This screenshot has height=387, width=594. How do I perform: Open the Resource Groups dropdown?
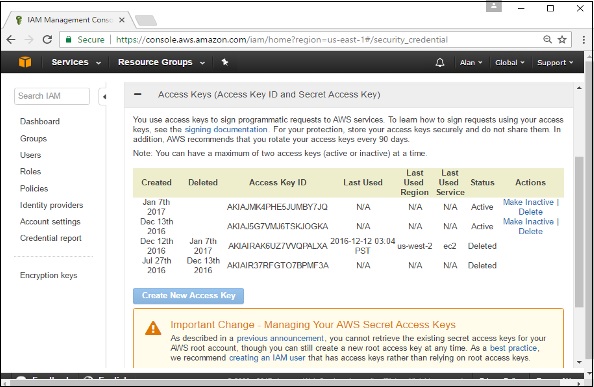click(x=161, y=62)
